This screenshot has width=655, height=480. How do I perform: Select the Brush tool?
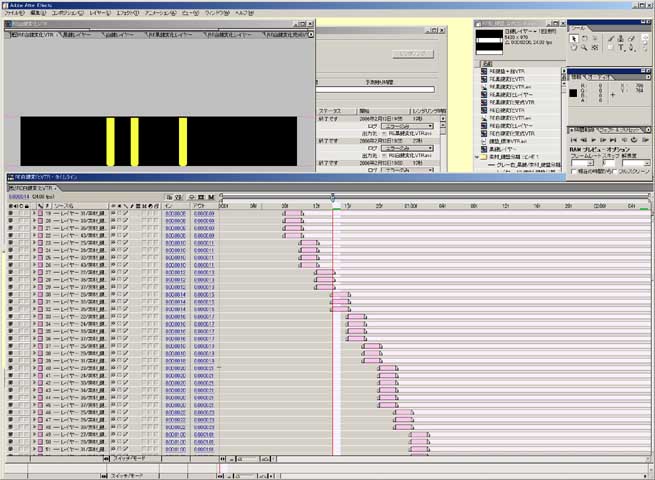point(611,38)
